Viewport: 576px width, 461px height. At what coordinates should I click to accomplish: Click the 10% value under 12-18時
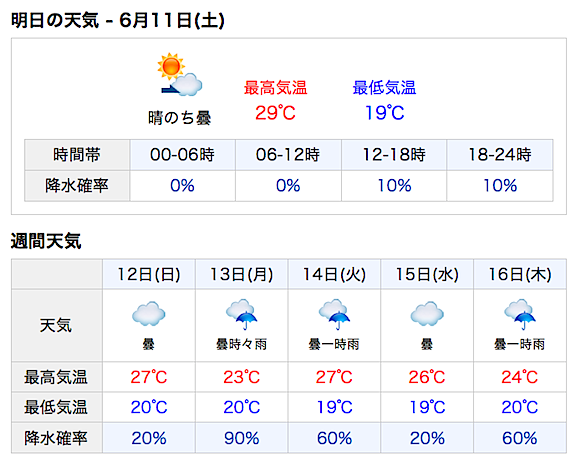coord(394,186)
